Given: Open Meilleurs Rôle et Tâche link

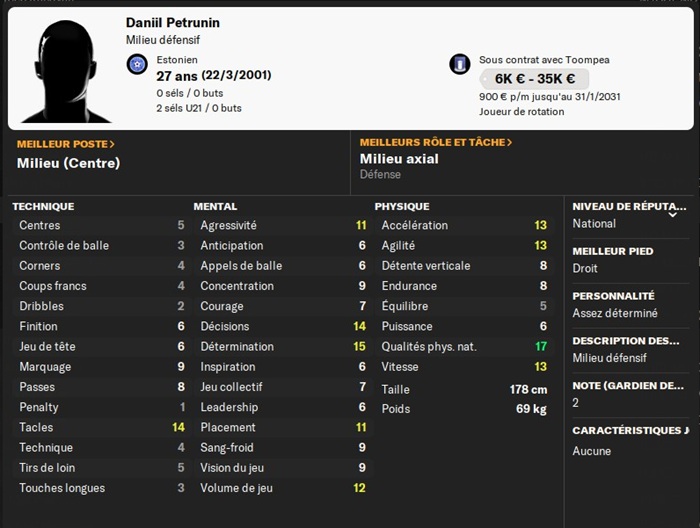Looking at the screenshot, I should coord(436,143).
